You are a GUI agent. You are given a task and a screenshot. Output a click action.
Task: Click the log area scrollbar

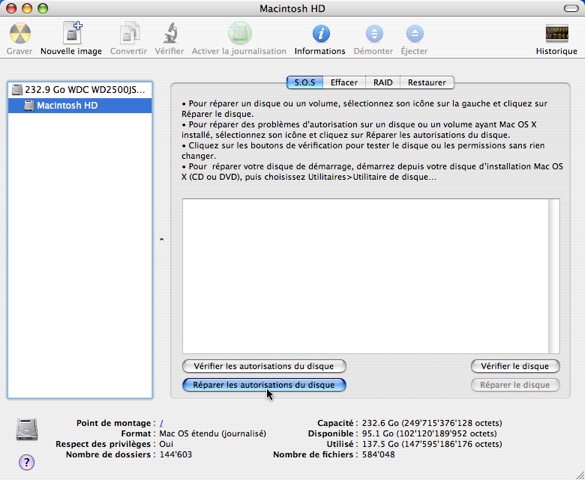554,276
